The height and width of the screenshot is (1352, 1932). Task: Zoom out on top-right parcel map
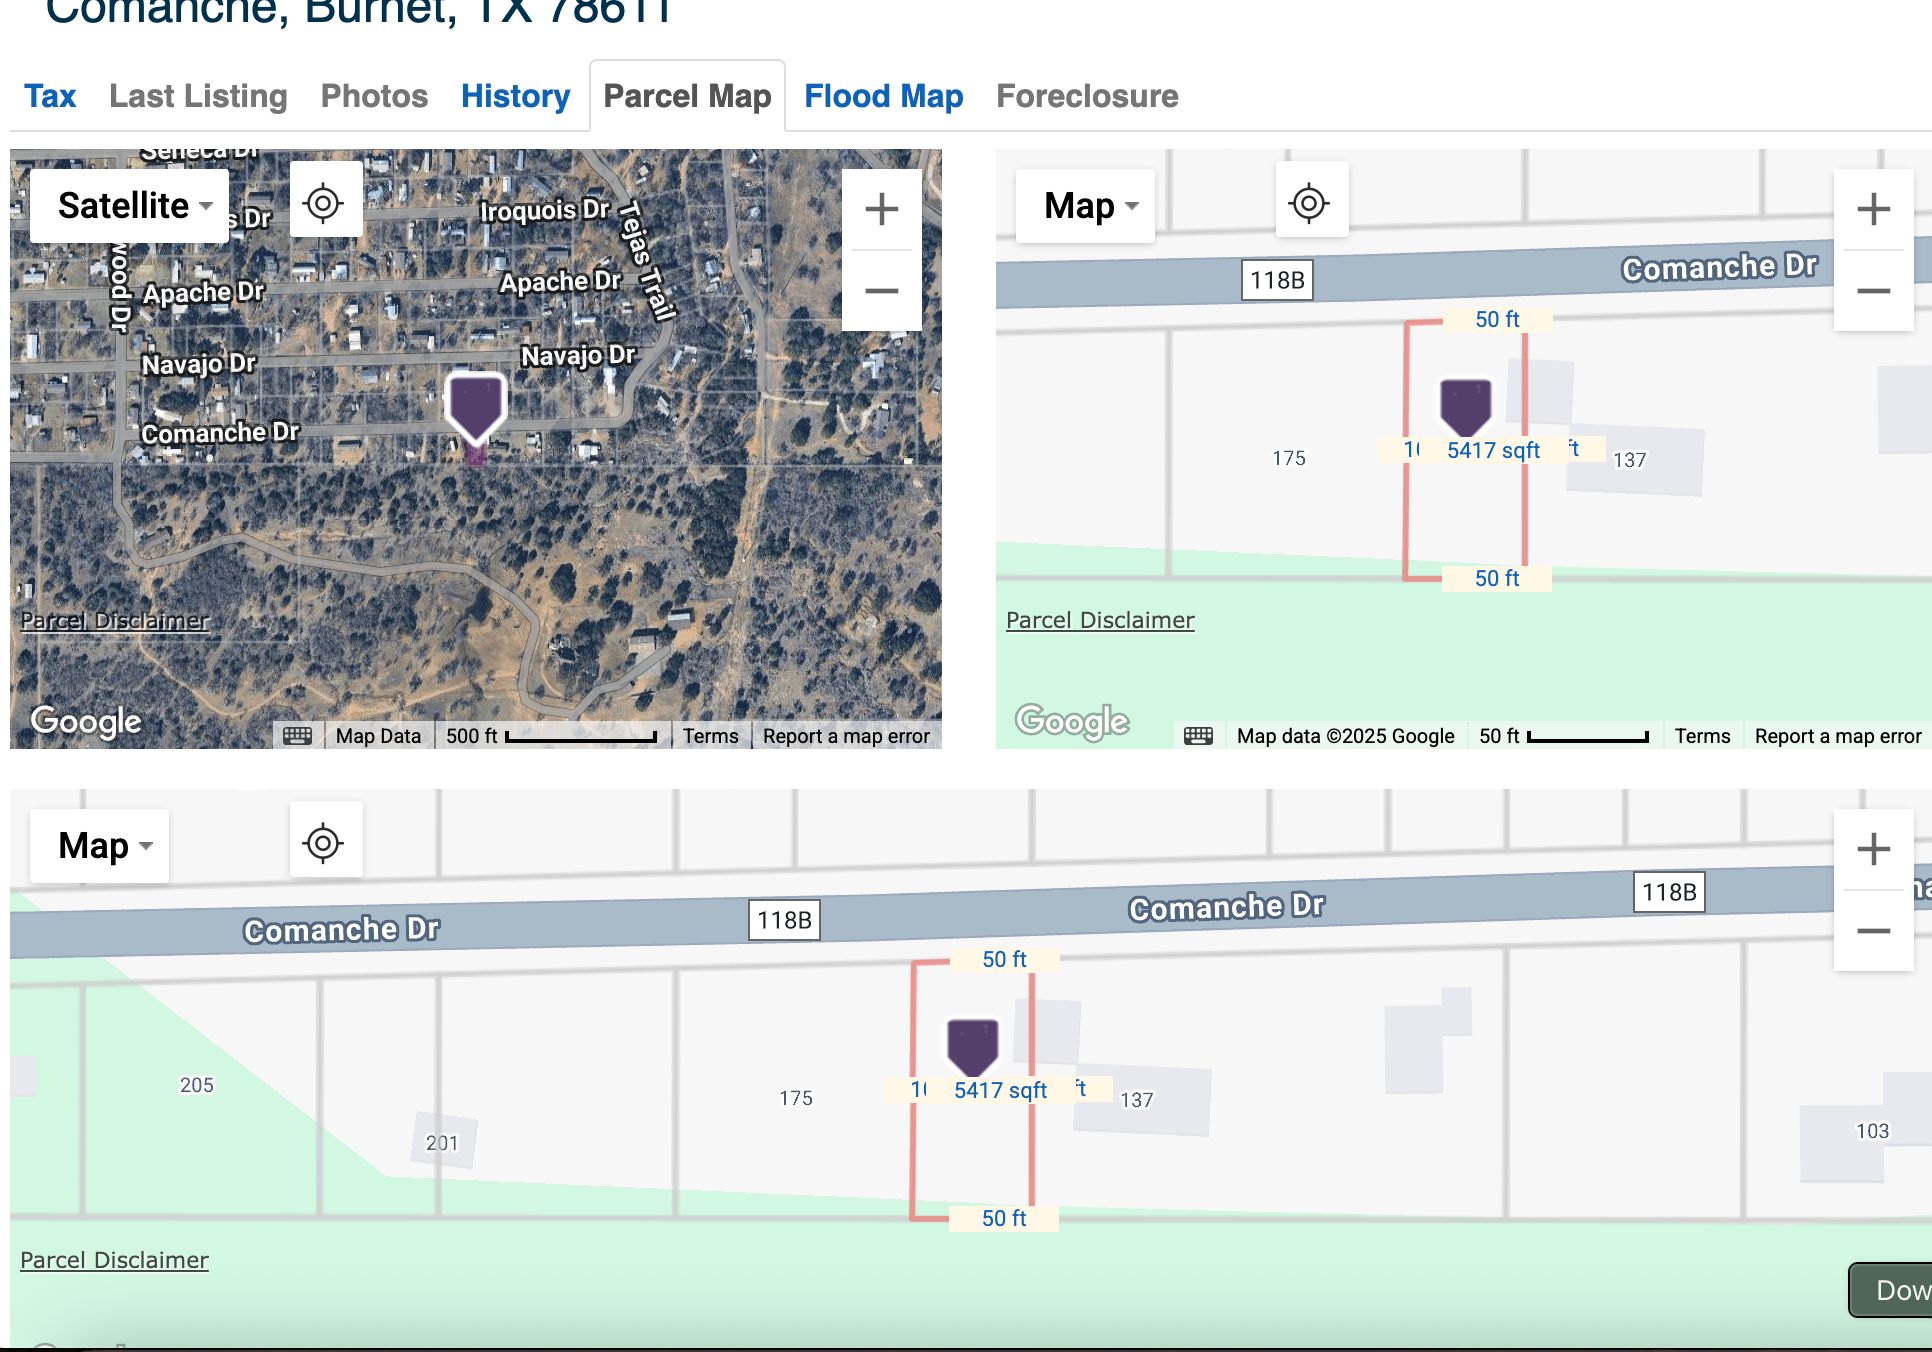[x=1872, y=291]
